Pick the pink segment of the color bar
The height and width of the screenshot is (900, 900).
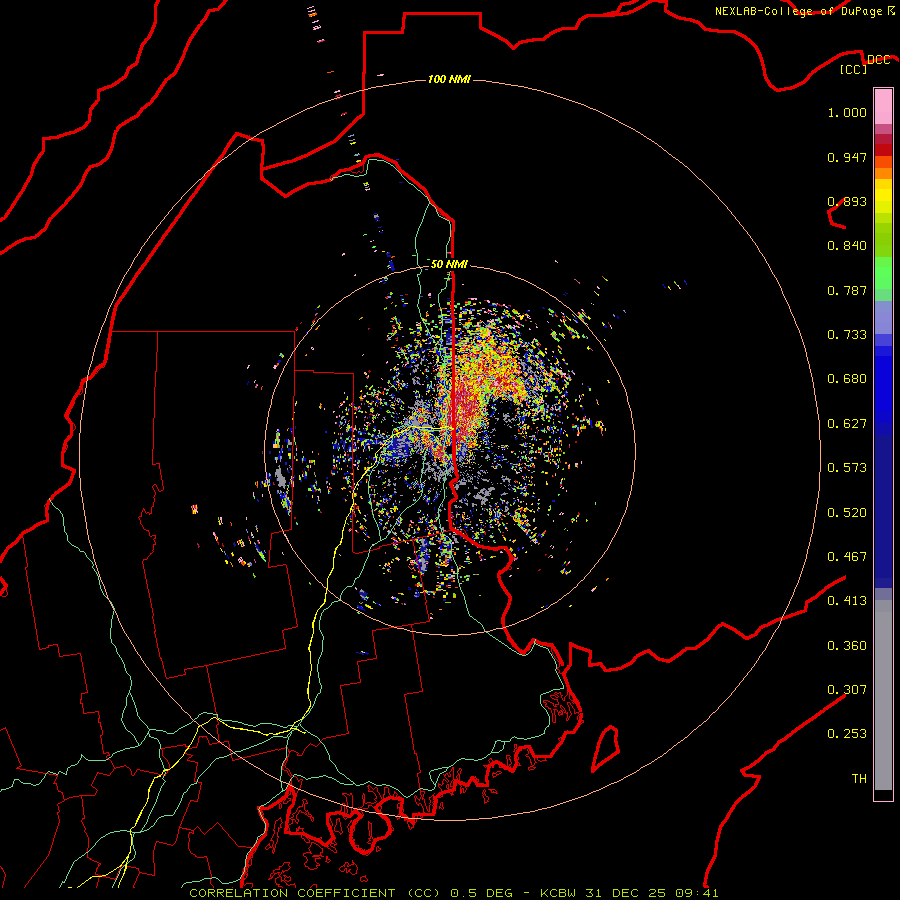click(x=883, y=107)
